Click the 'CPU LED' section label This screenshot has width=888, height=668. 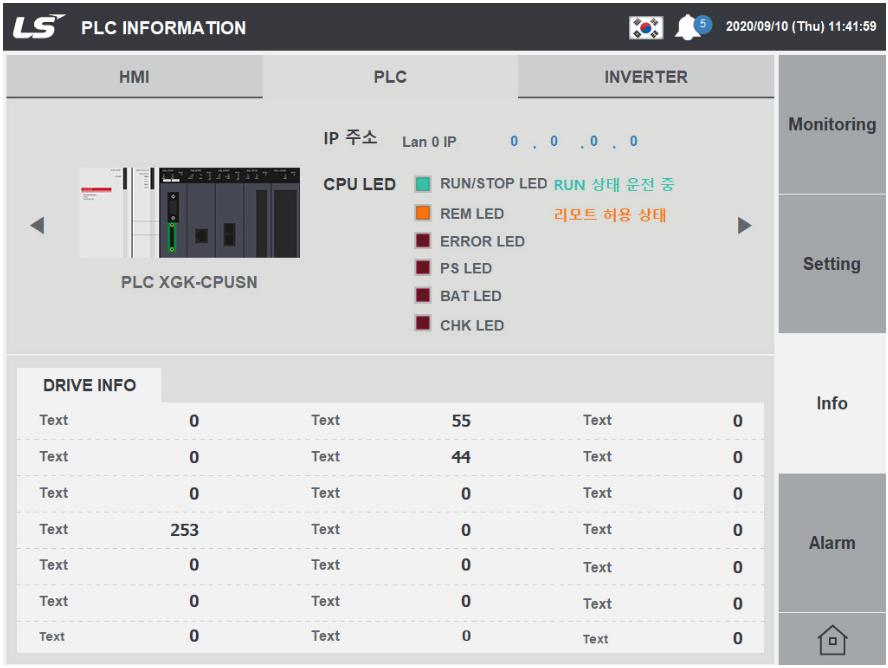click(359, 184)
